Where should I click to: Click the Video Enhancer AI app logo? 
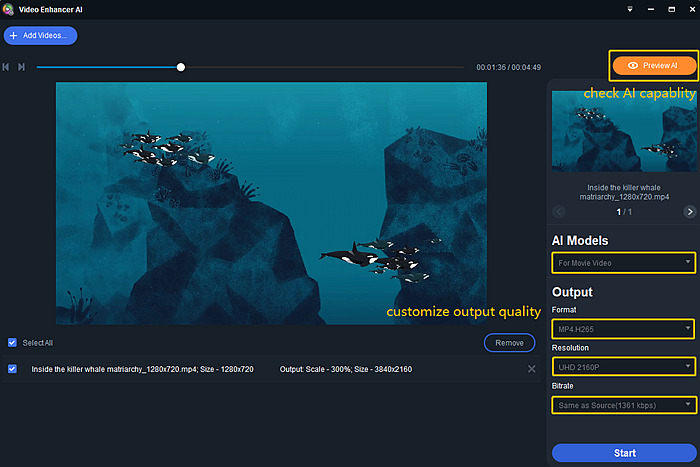coord(9,10)
